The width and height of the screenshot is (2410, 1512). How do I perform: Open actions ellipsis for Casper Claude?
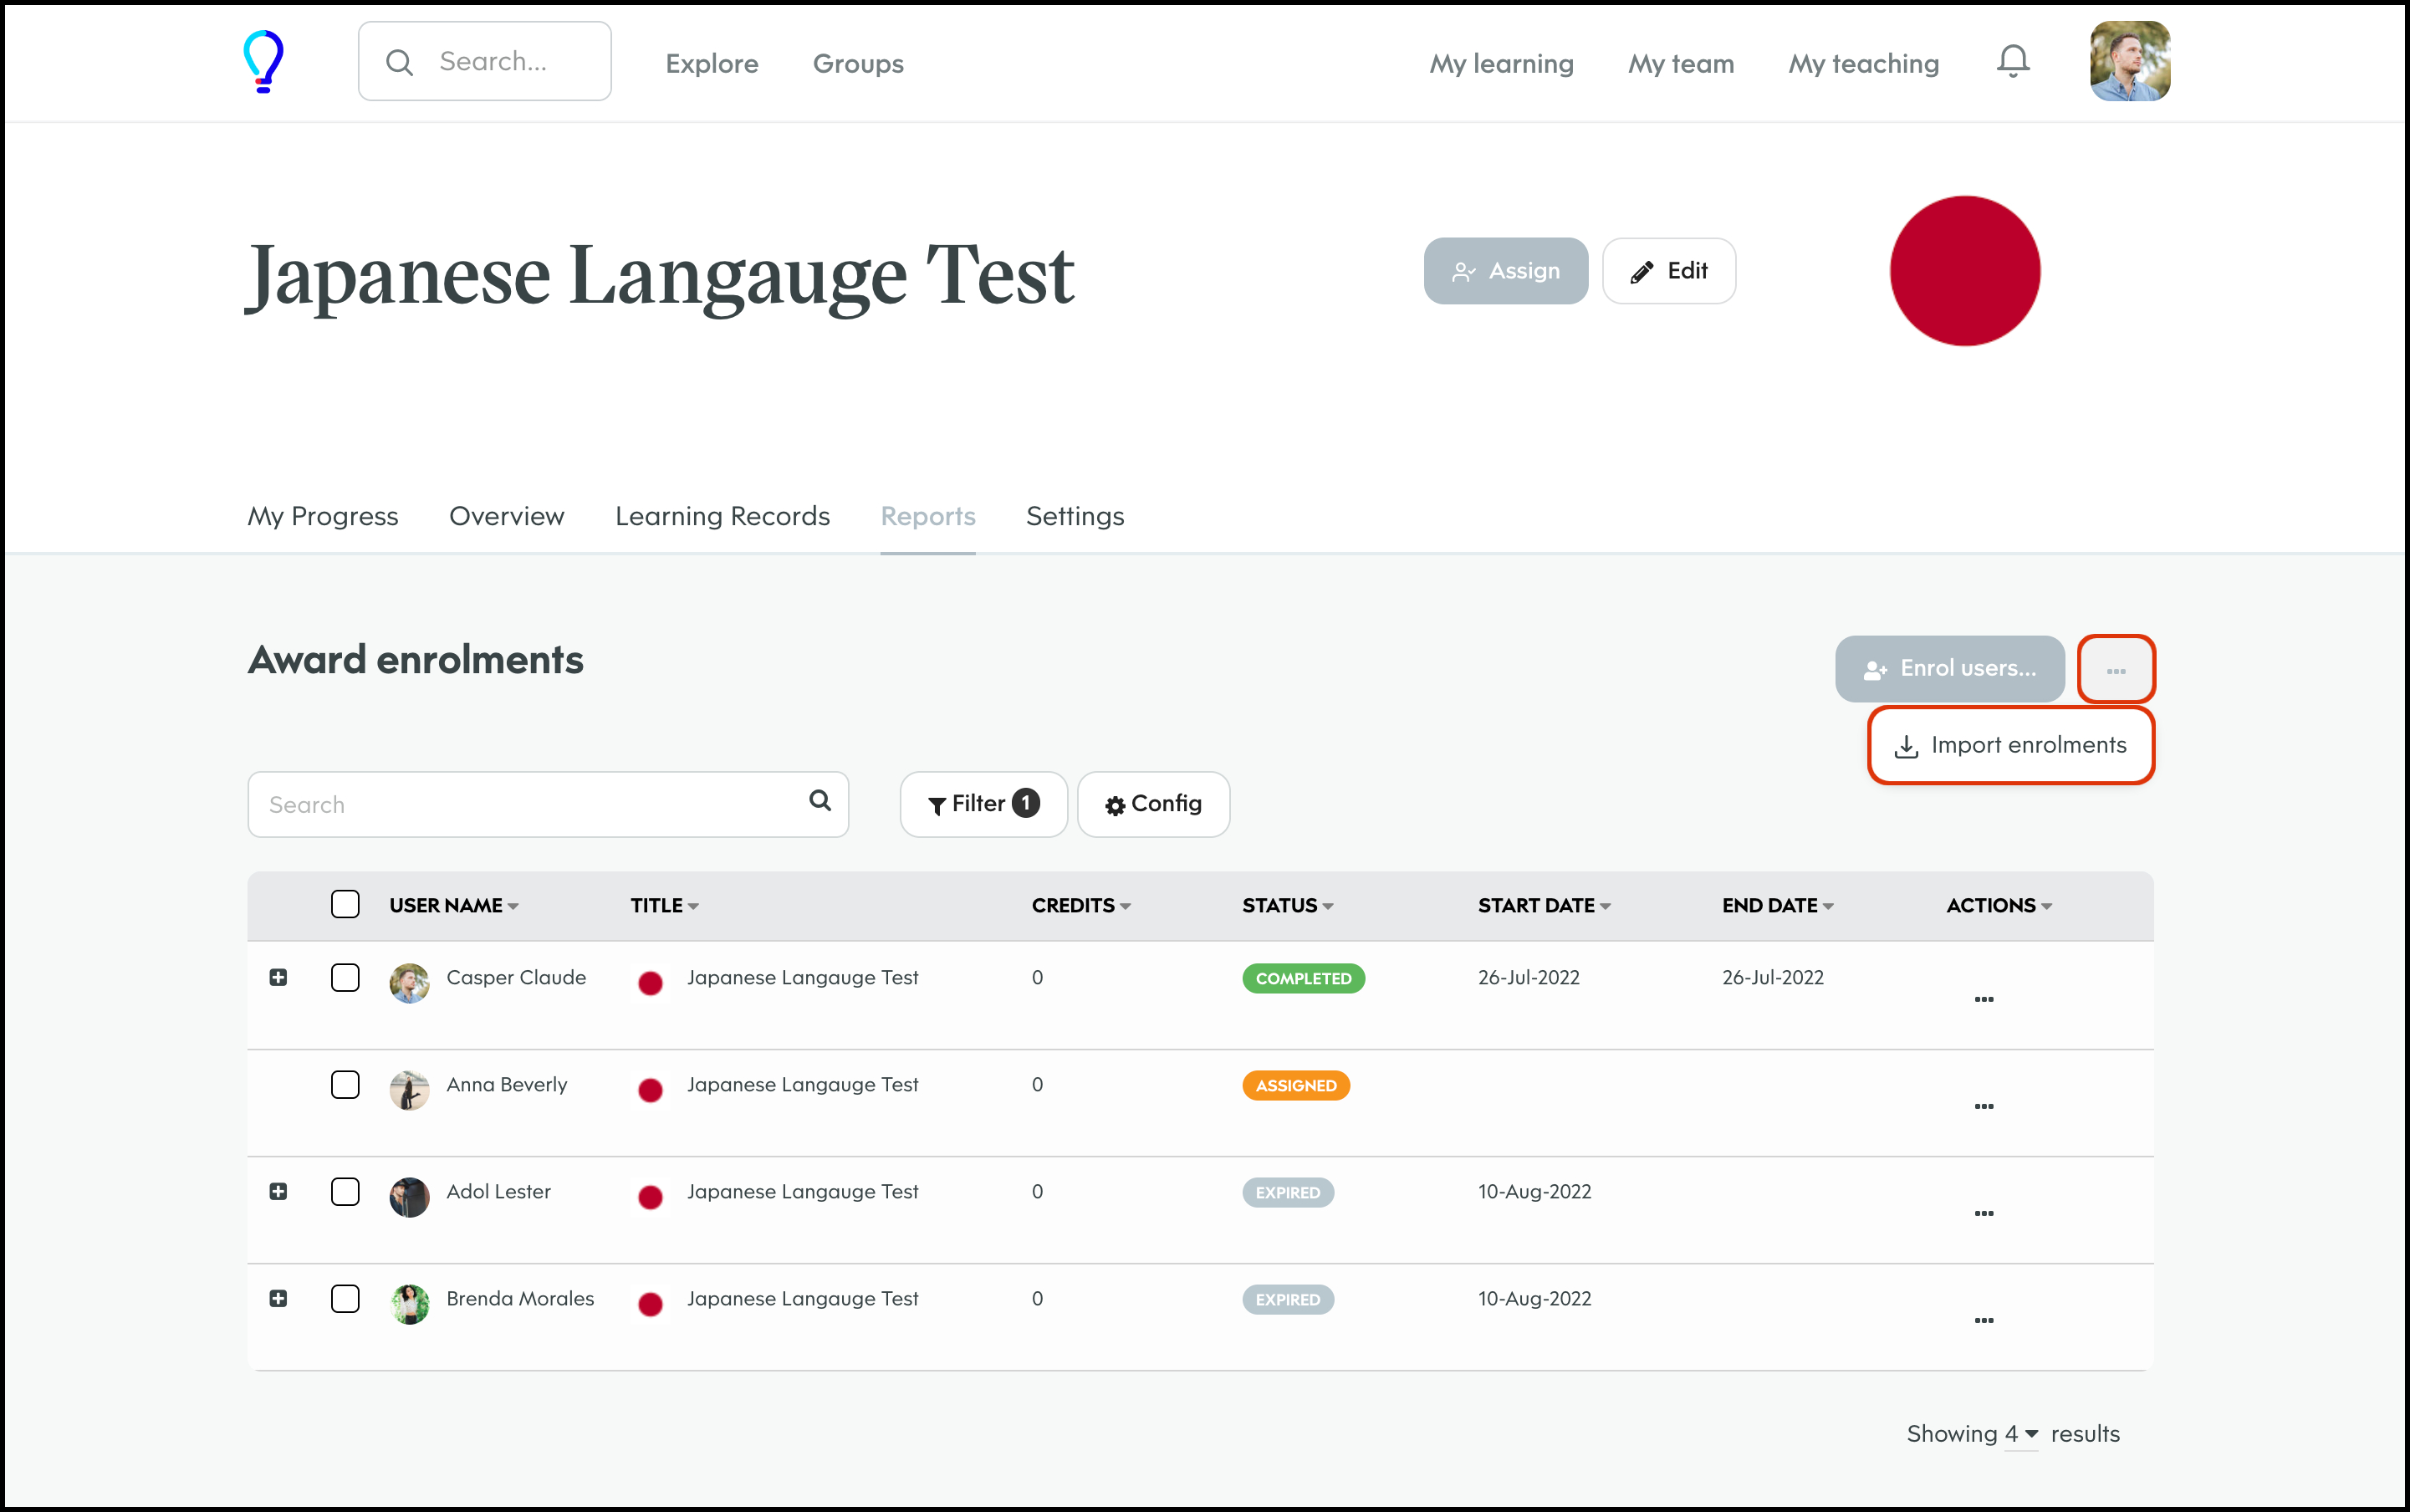point(1983,999)
